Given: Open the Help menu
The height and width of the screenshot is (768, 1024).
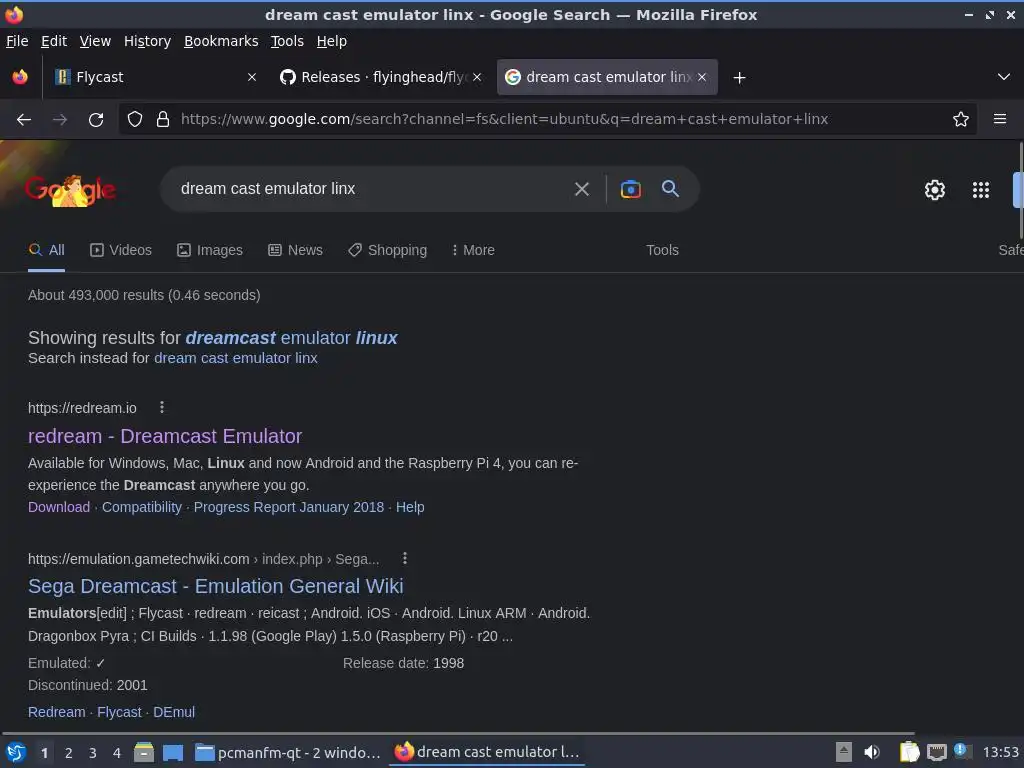Looking at the screenshot, I should click(x=332, y=41).
